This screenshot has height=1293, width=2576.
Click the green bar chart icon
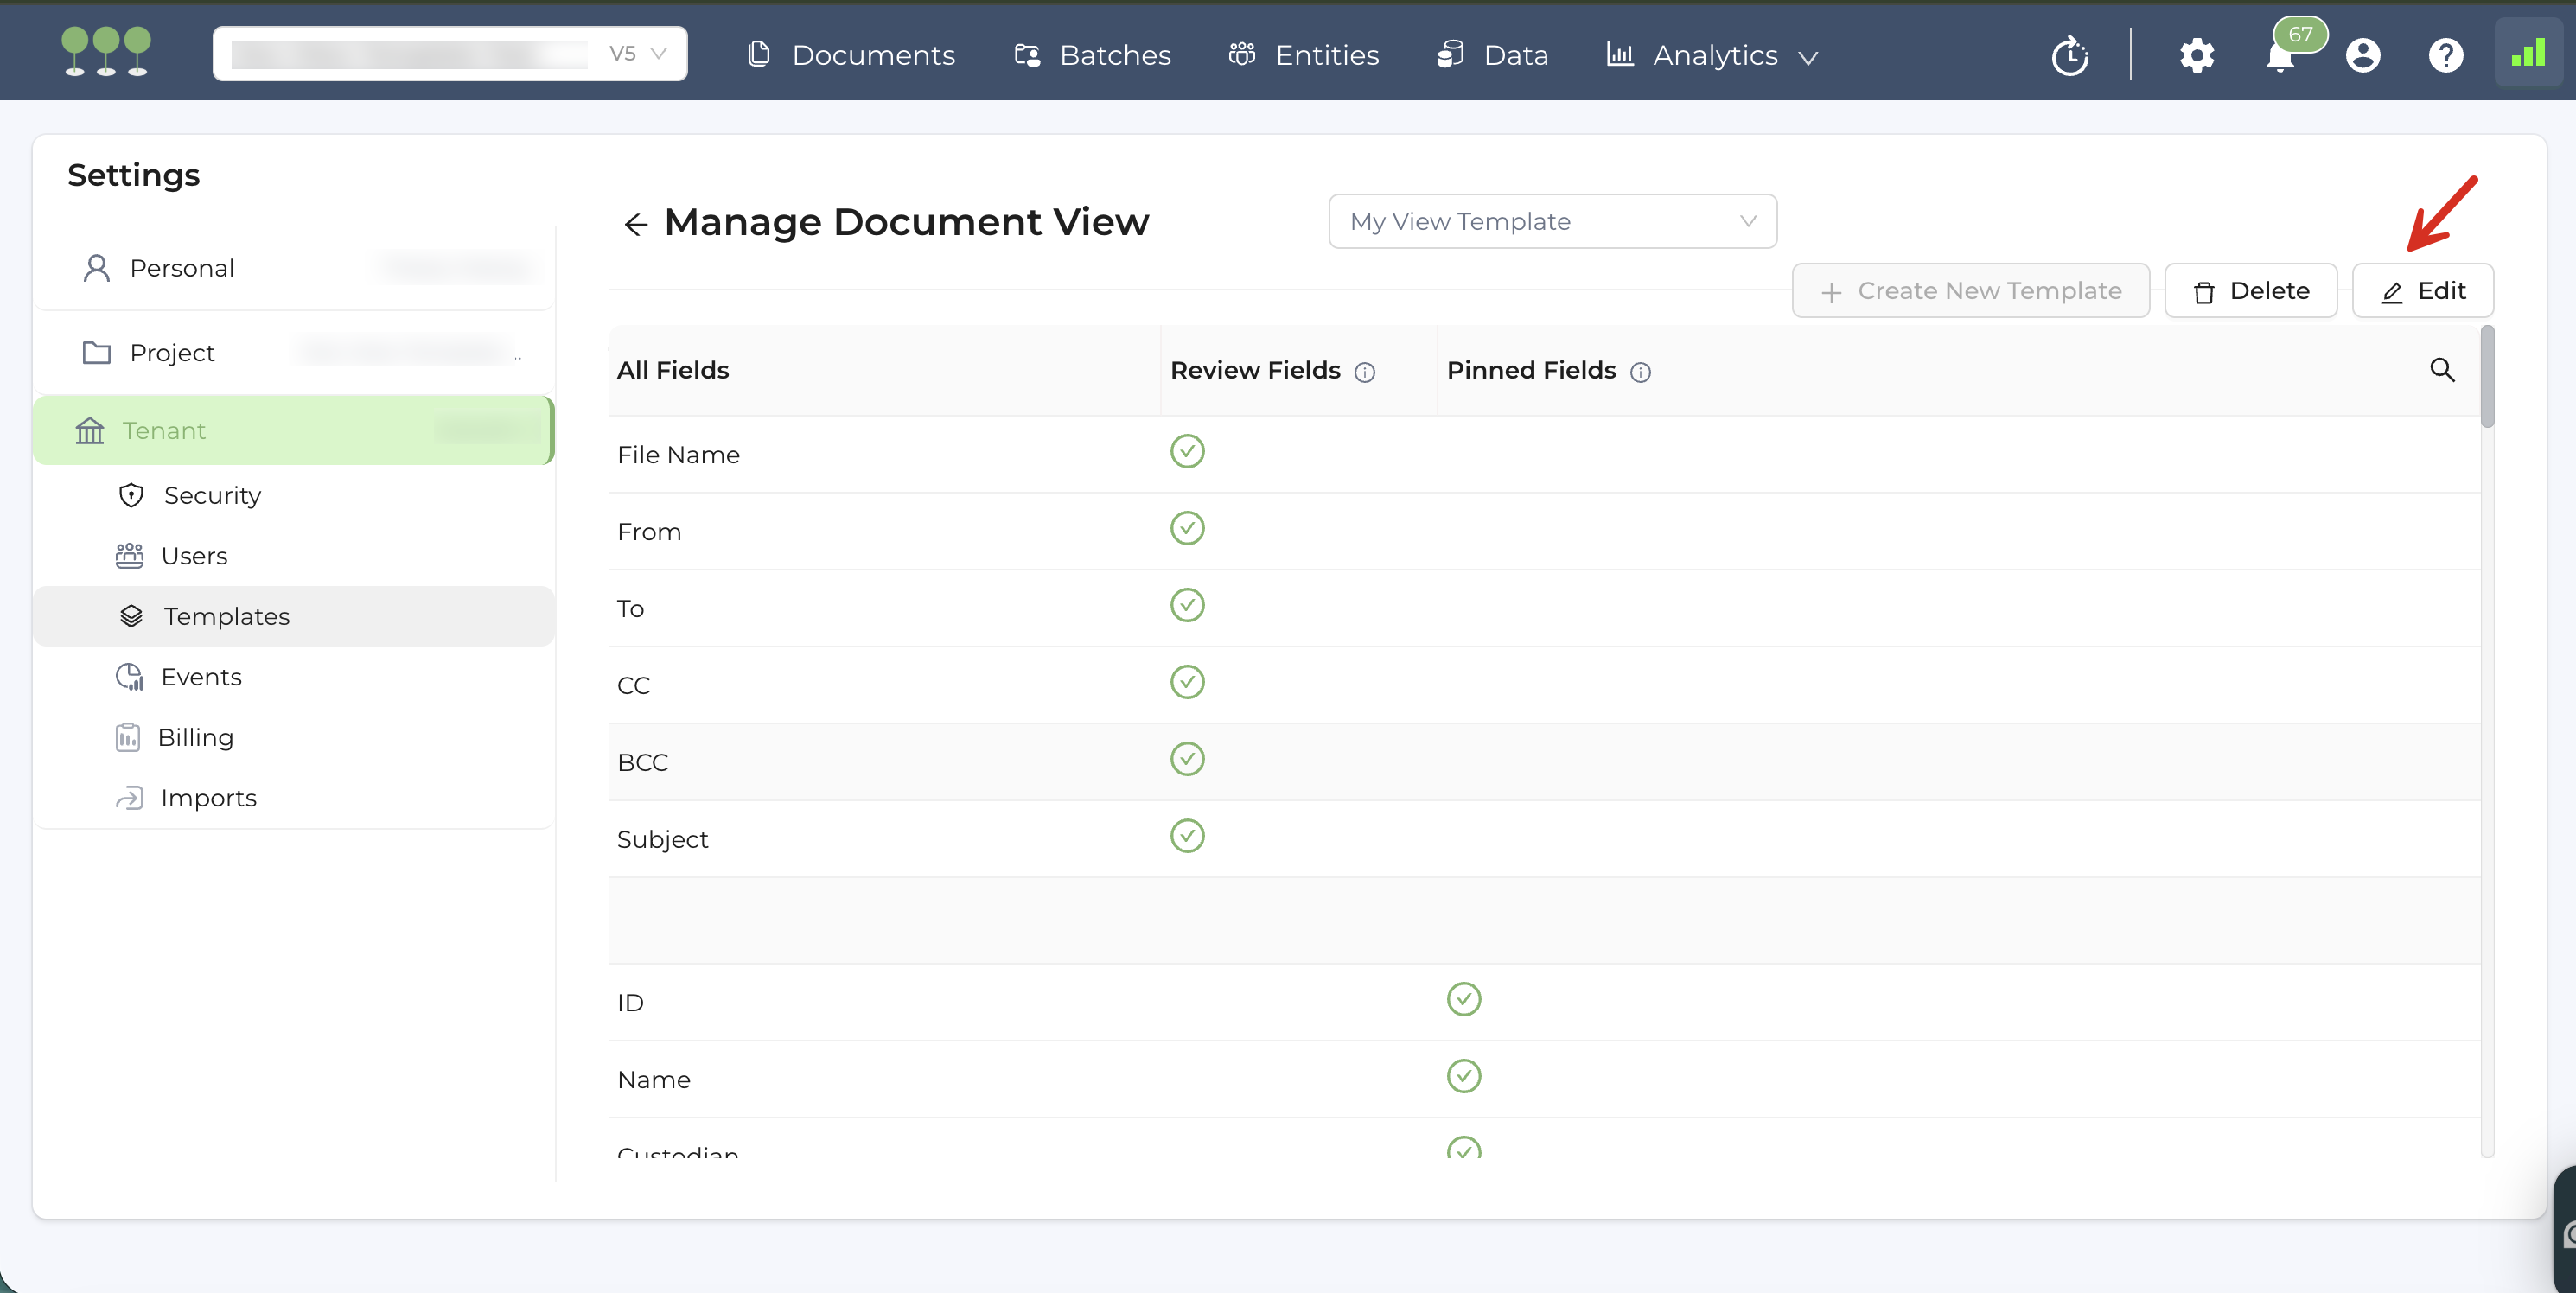coord(2528,53)
